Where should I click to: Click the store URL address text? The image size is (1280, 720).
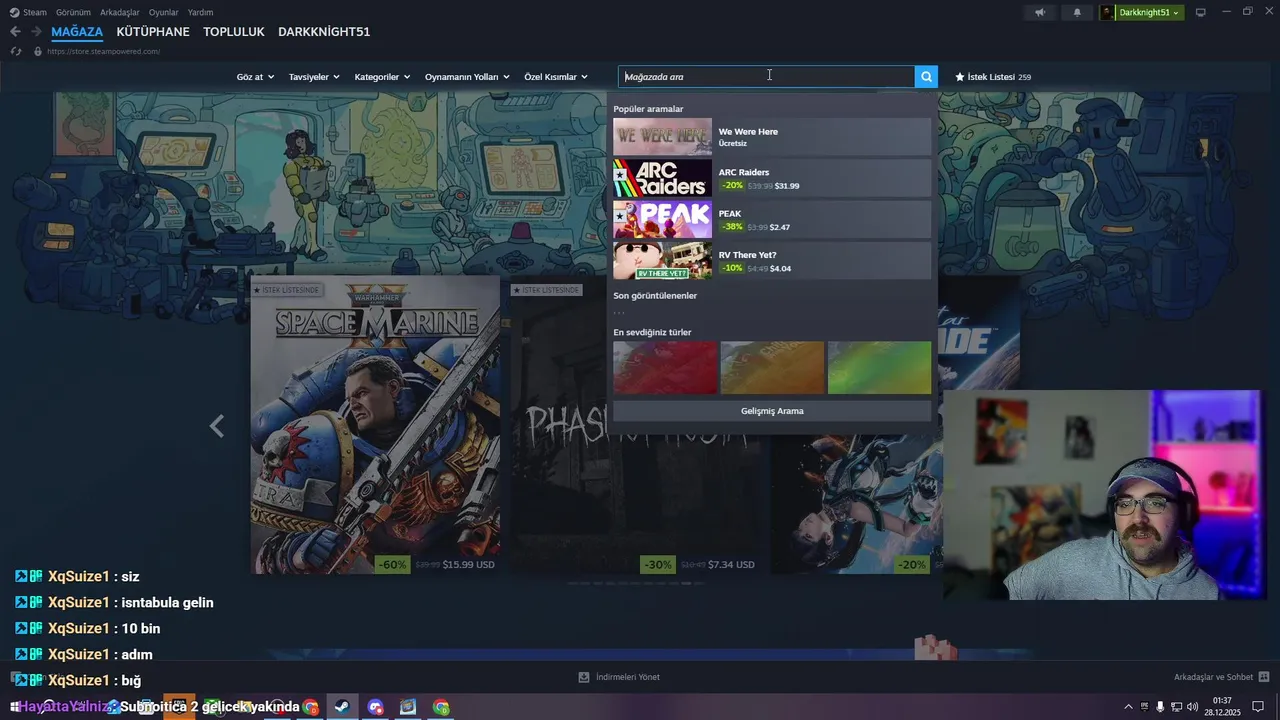pyautogui.click(x=103, y=51)
